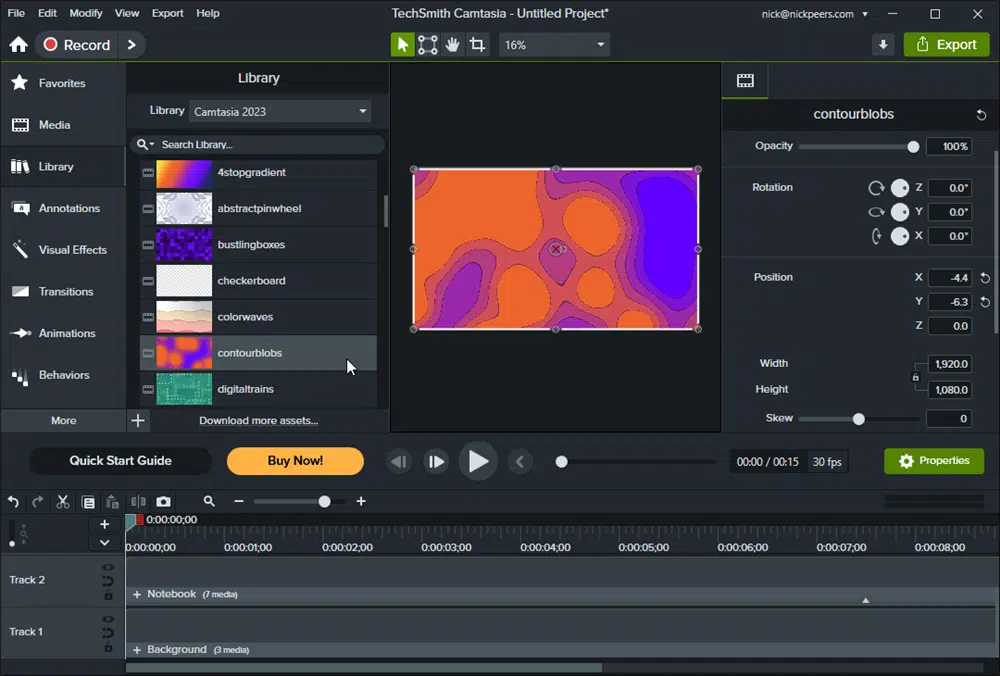This screenshot has width=1000, height=676.
Task: Open the Annotations panel in the sidebar
Action: (62, 208)
